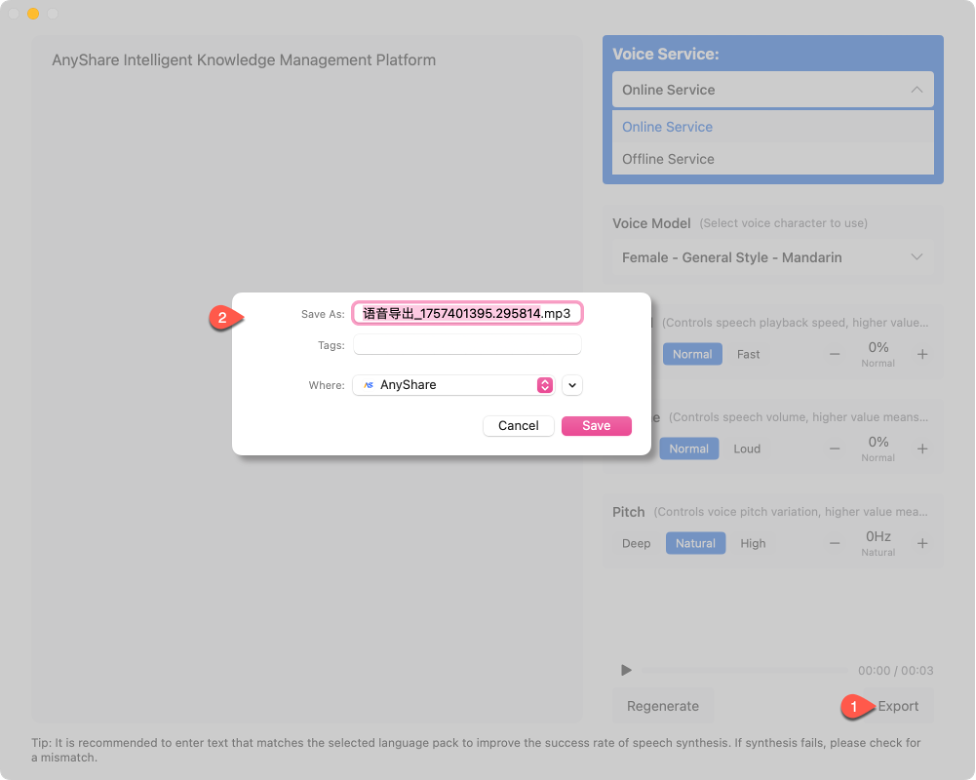Lower pitch using the minus icon
Viewport: 976px width, 780px height.
tap(835, 543)
